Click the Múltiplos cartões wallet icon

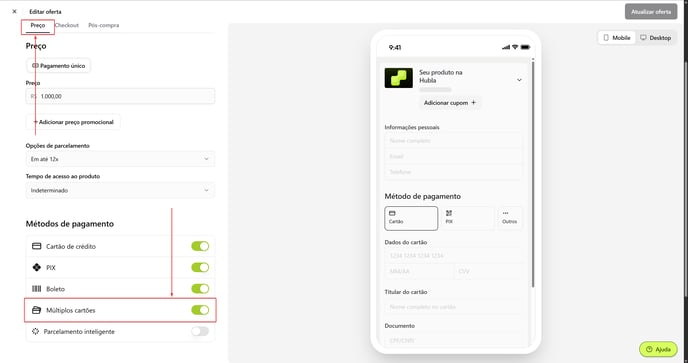point(36,310)
